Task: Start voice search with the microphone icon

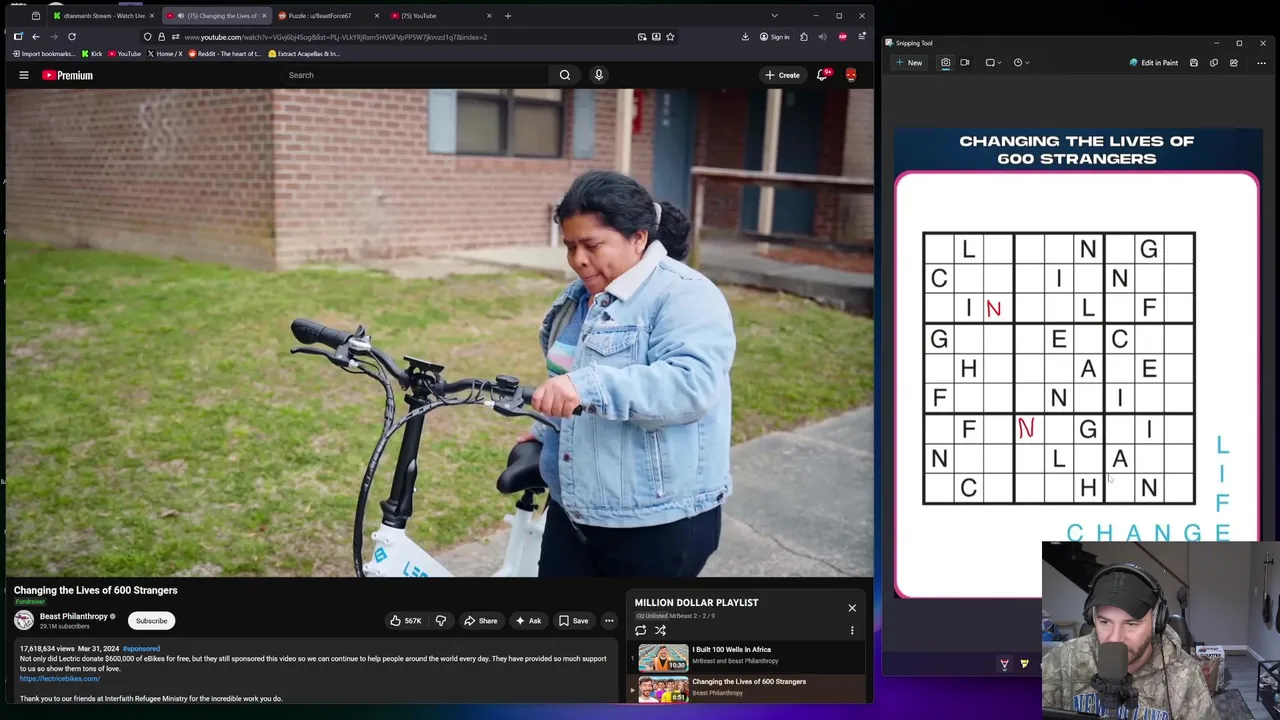Action: 598,75
